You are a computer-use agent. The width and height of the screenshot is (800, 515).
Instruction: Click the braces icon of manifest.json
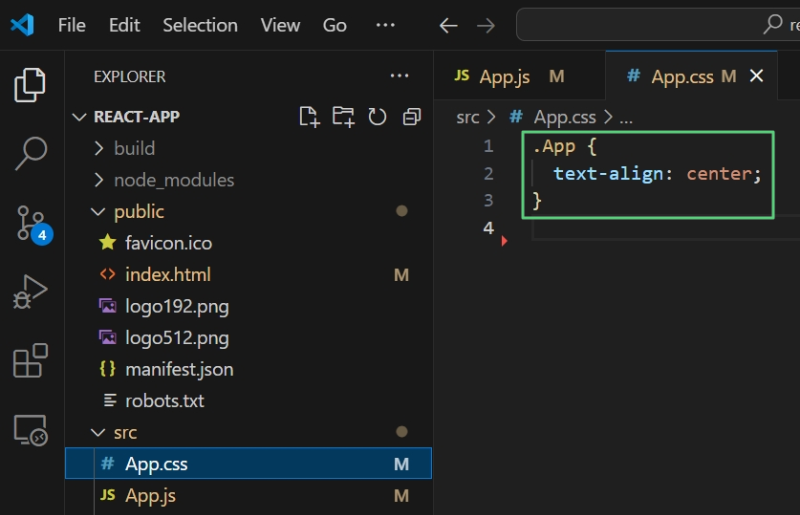coord(108,369)
